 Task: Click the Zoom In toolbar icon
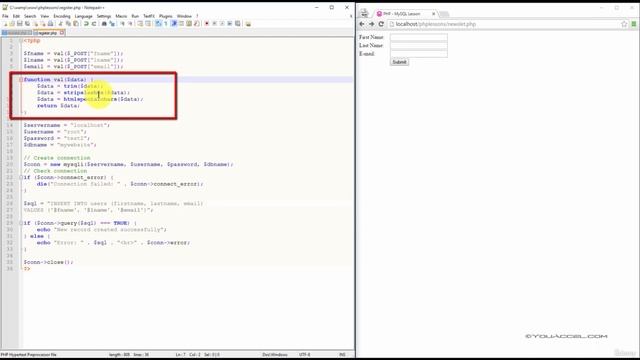click(122, 24)
